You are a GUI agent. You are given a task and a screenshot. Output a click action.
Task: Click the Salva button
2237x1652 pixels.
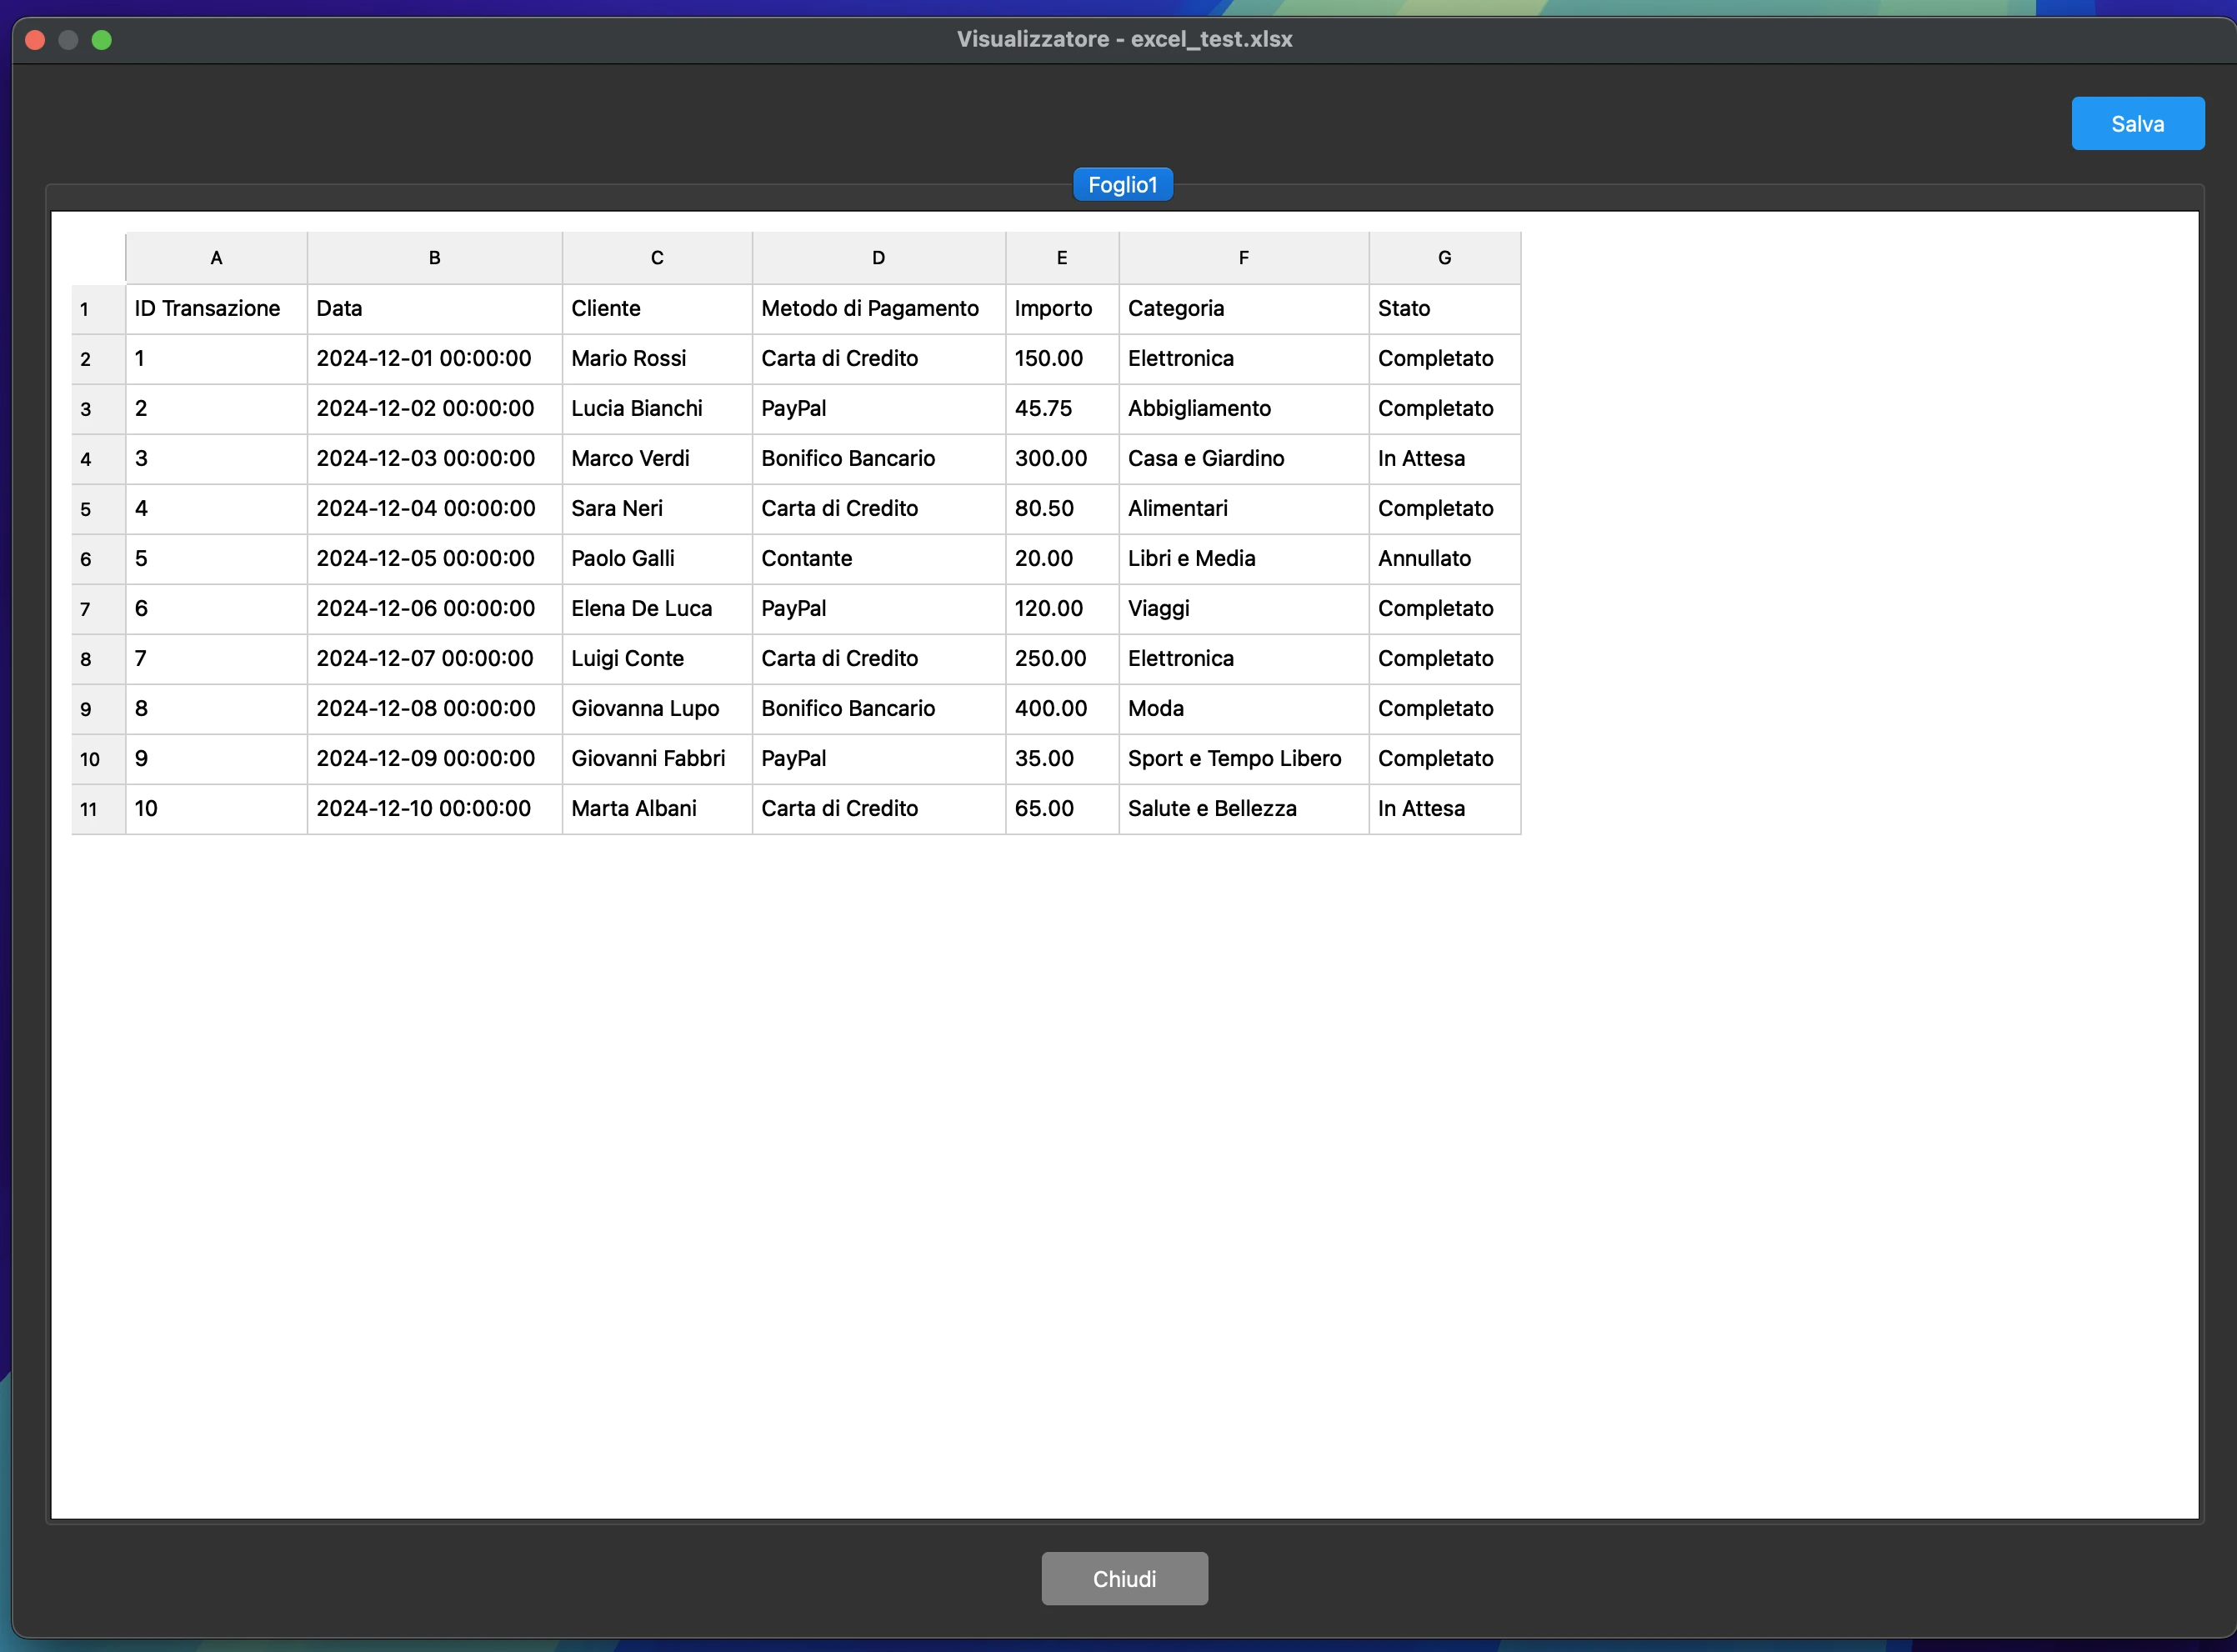click(x=2137, y=123)
